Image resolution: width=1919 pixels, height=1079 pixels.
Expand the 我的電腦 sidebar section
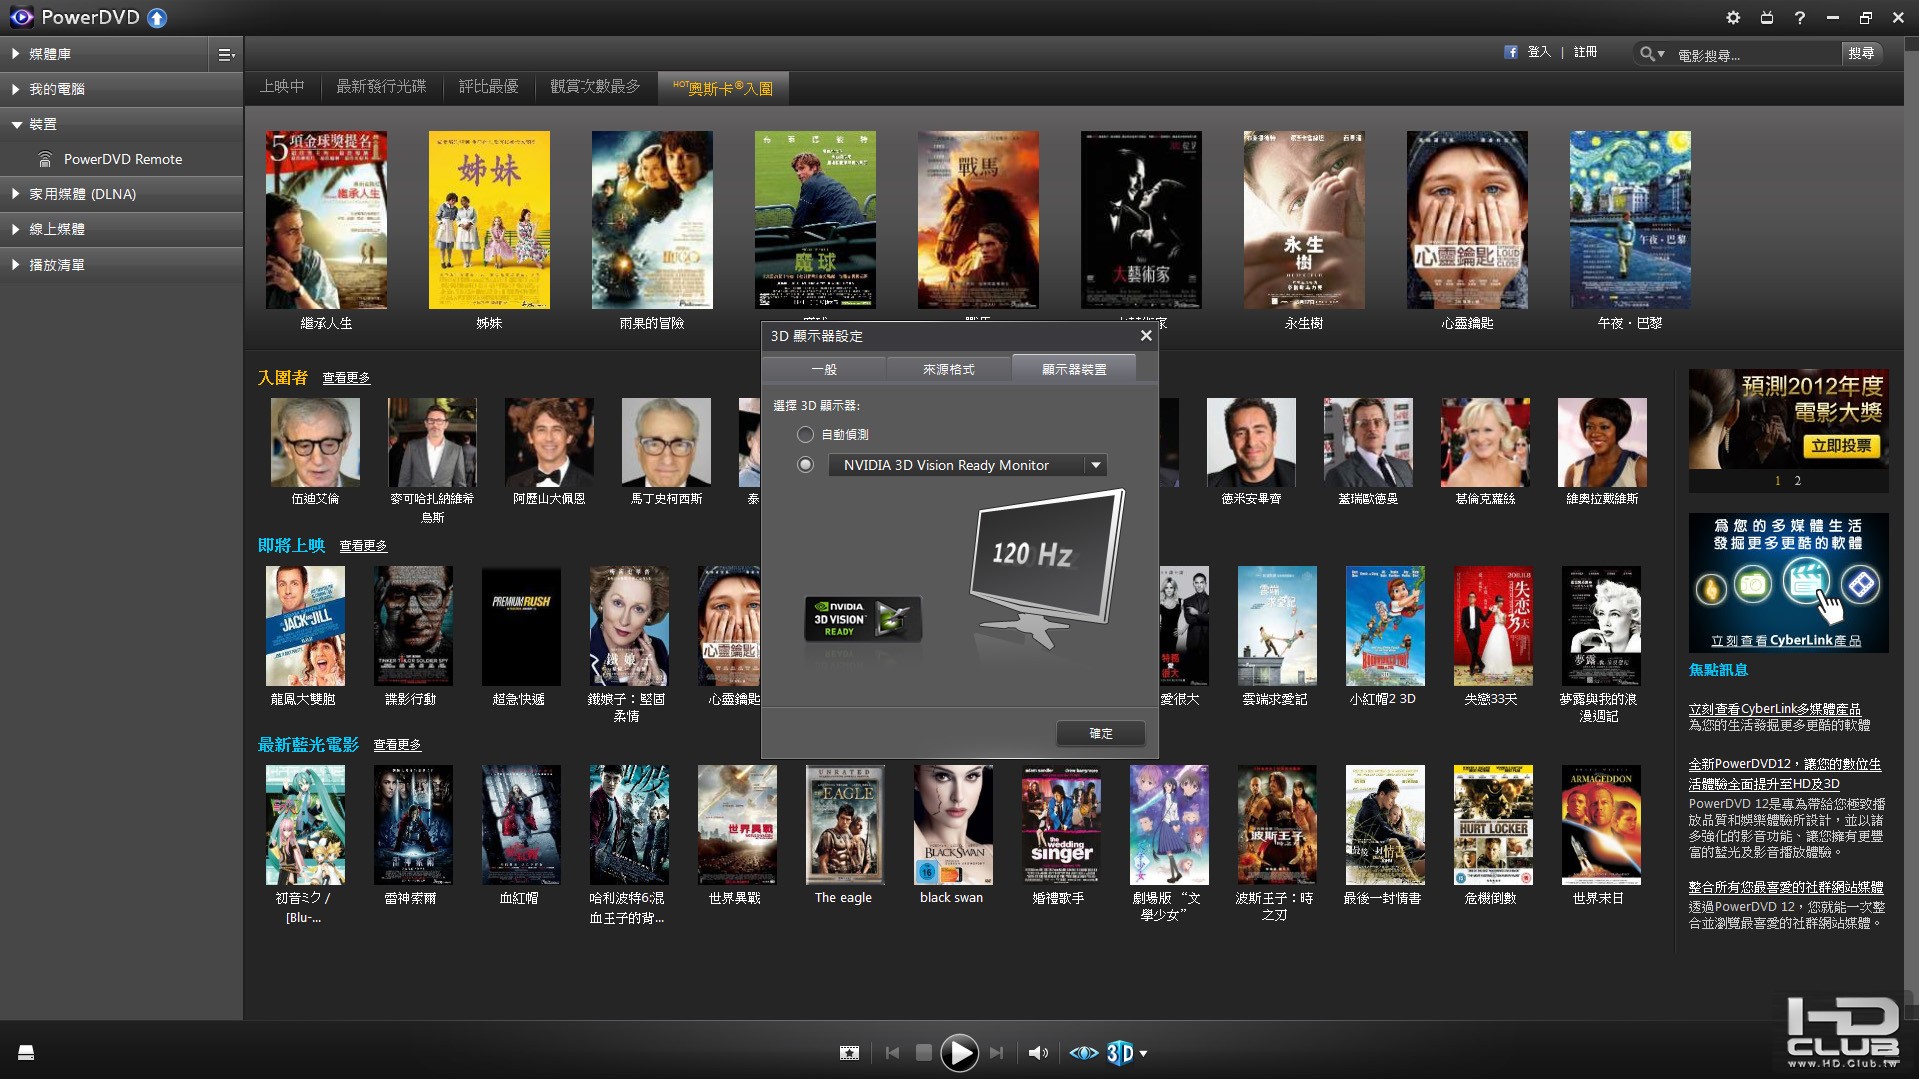point(122,89)
